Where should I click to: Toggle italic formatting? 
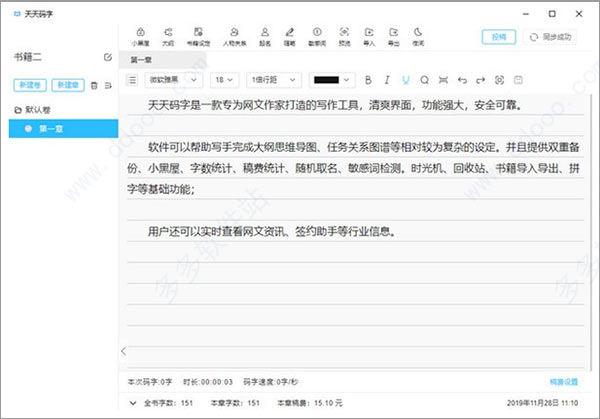[x=387, y=80]
